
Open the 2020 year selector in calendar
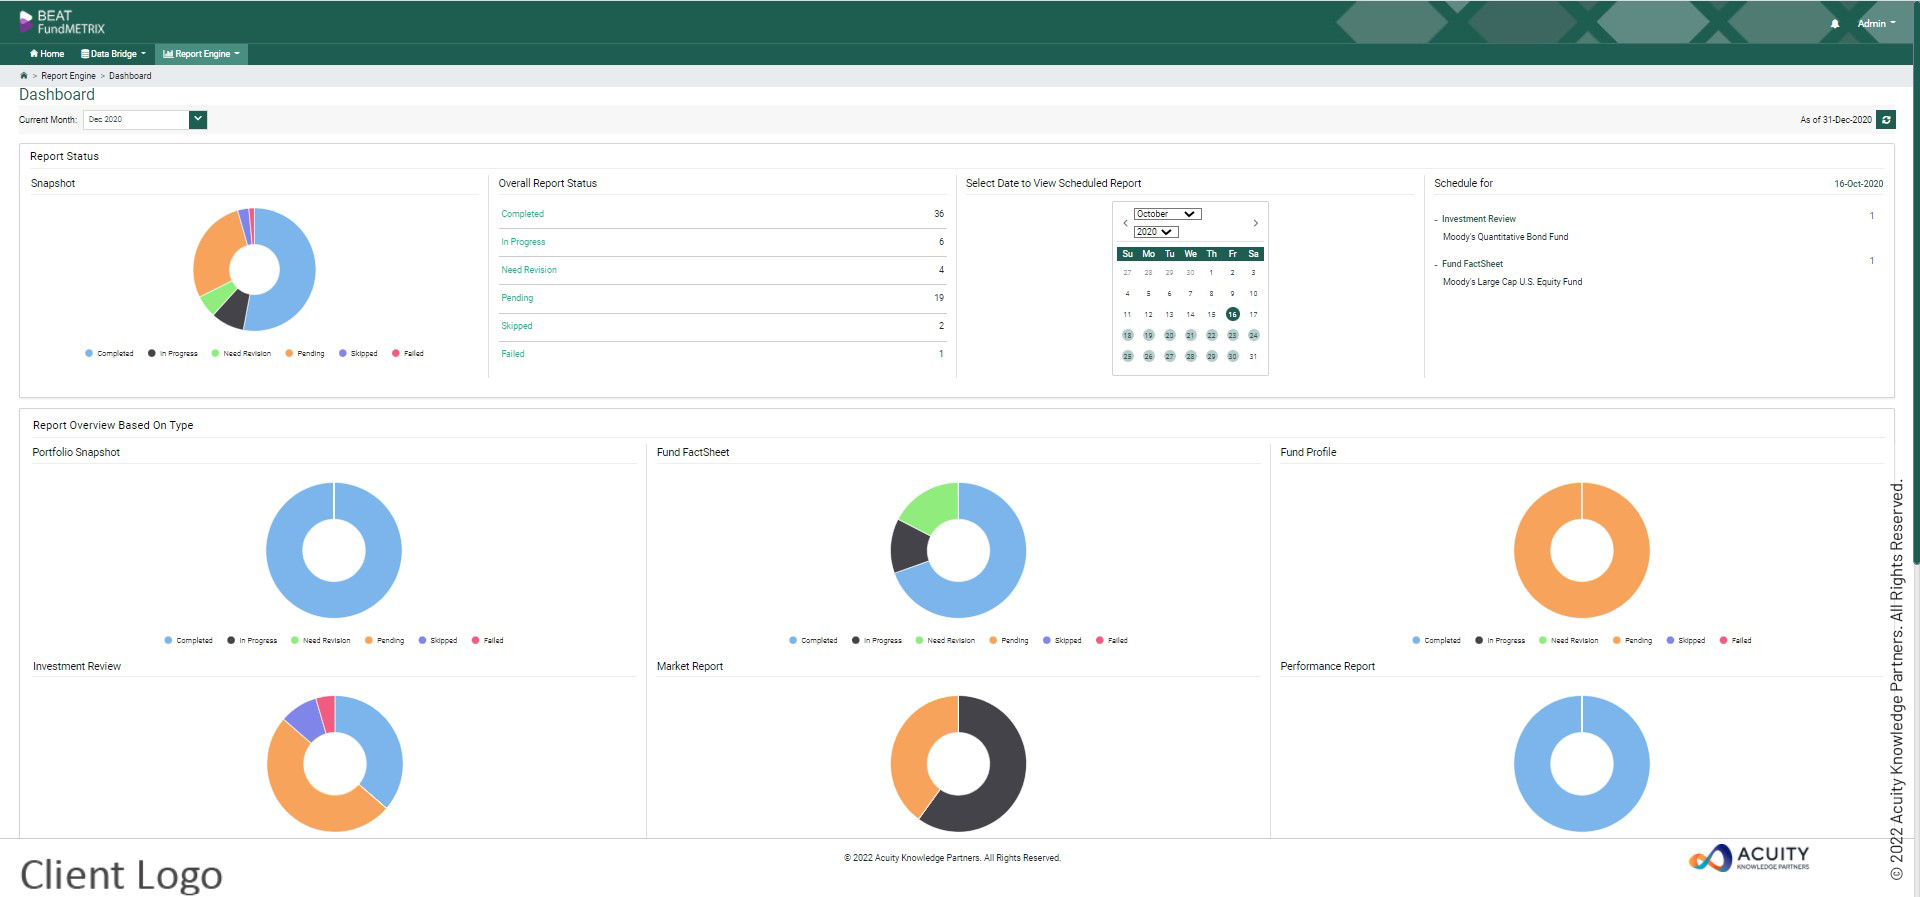(1156, 232)
